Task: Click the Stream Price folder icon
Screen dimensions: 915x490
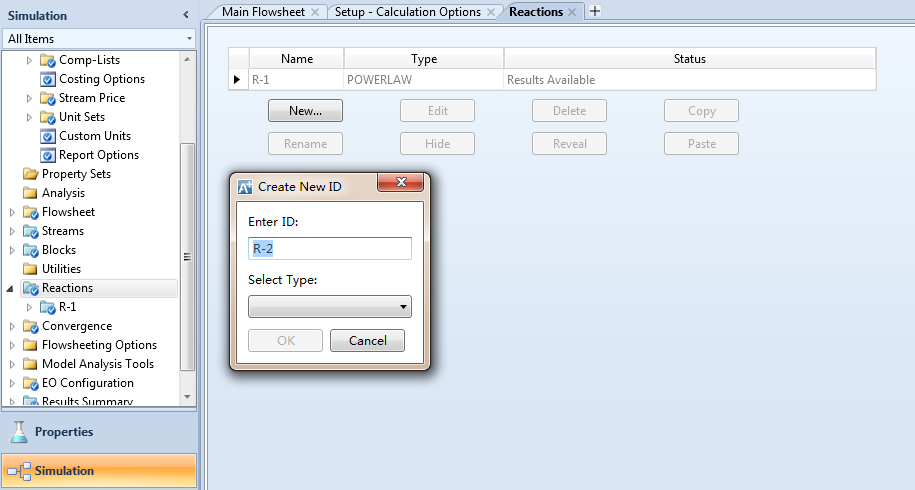Action: coord(47,98)
